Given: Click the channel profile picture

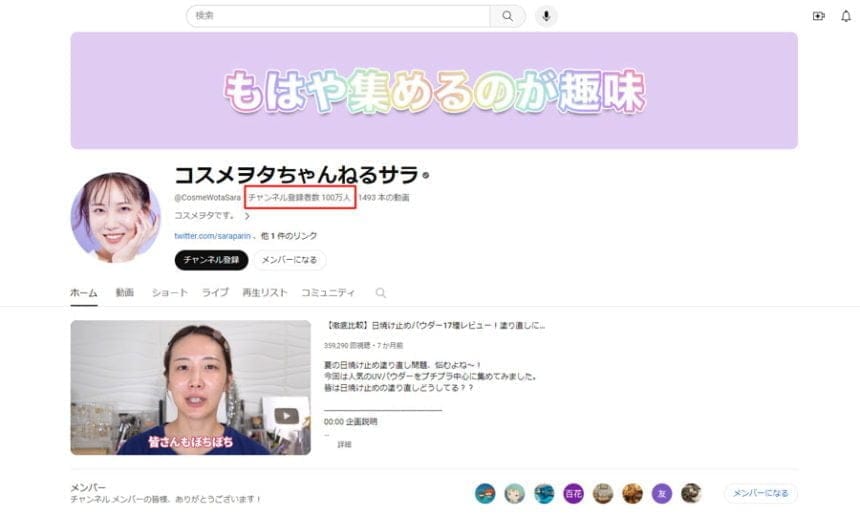Looking at the screenshot, I should point(116,217).
